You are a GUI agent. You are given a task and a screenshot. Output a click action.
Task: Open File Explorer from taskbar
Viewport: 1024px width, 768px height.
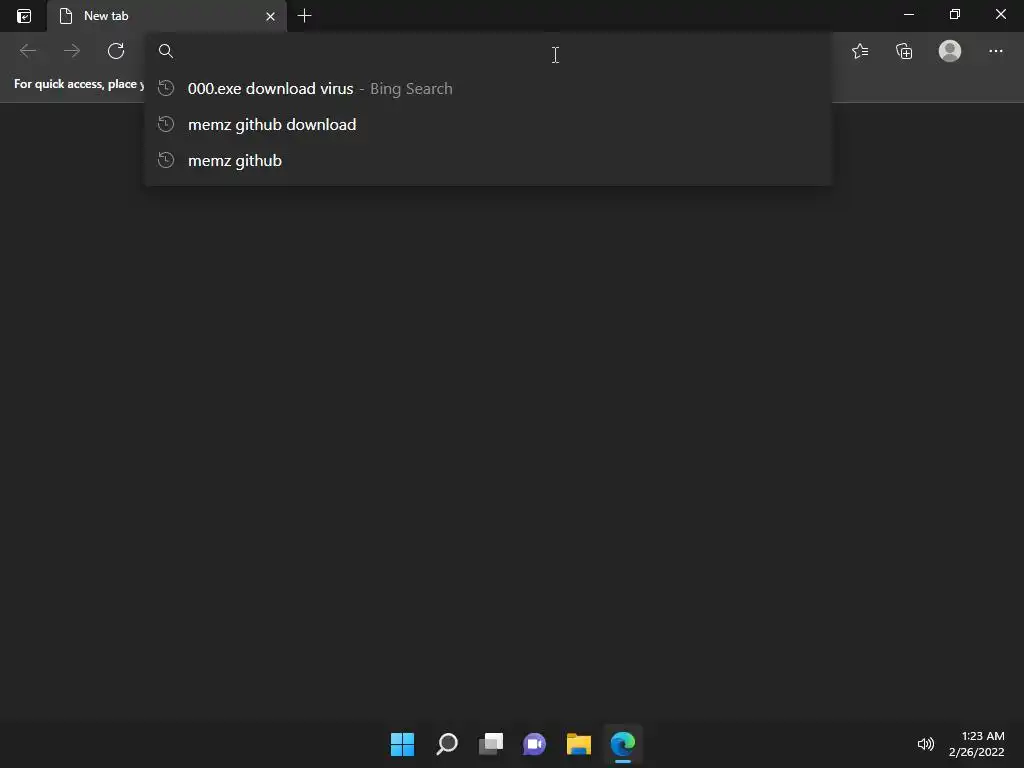tap(579, 744)
